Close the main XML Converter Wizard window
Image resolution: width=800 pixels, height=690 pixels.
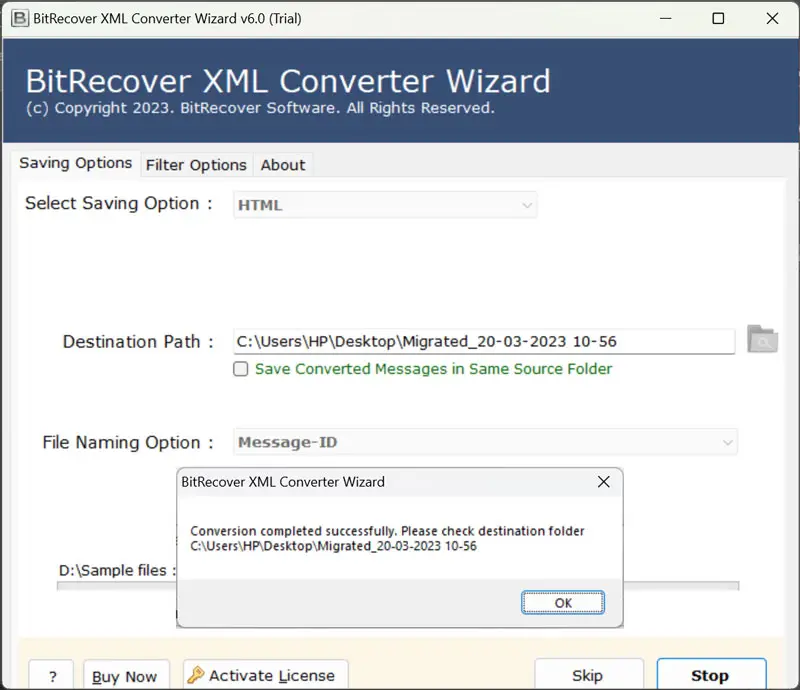click(772, 18)
